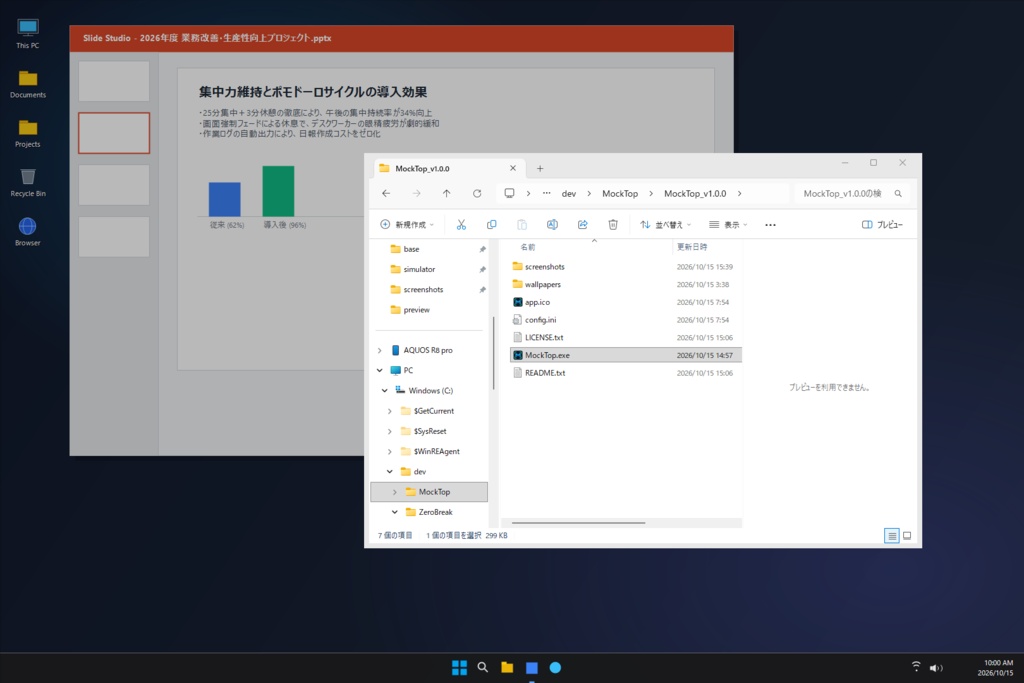Unpin the base quick access pin

tap(482, 249)
